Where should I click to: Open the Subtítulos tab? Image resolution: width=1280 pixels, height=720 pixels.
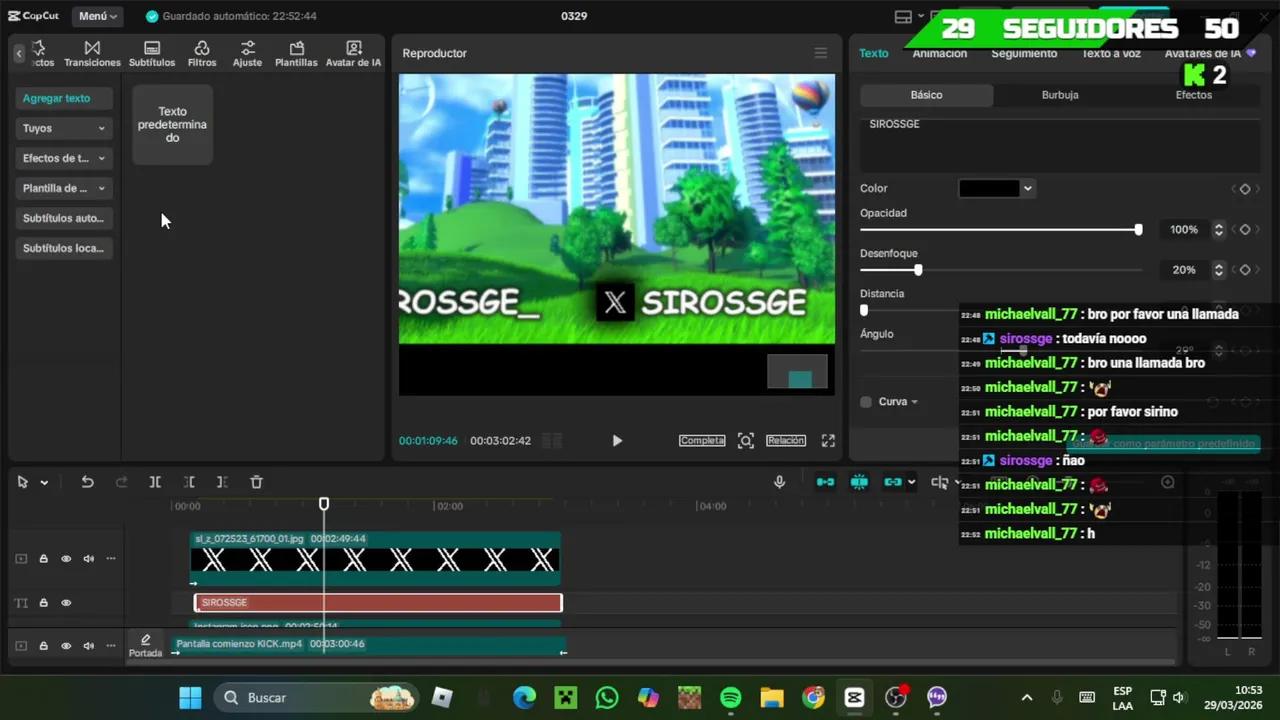click(x=152, y=54)
